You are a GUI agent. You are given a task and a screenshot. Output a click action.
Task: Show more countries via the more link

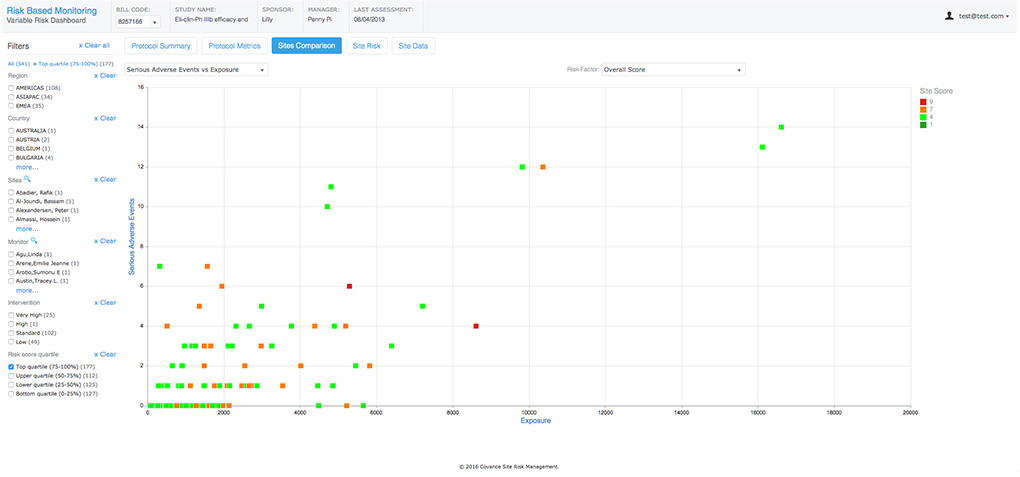[27, 167]
